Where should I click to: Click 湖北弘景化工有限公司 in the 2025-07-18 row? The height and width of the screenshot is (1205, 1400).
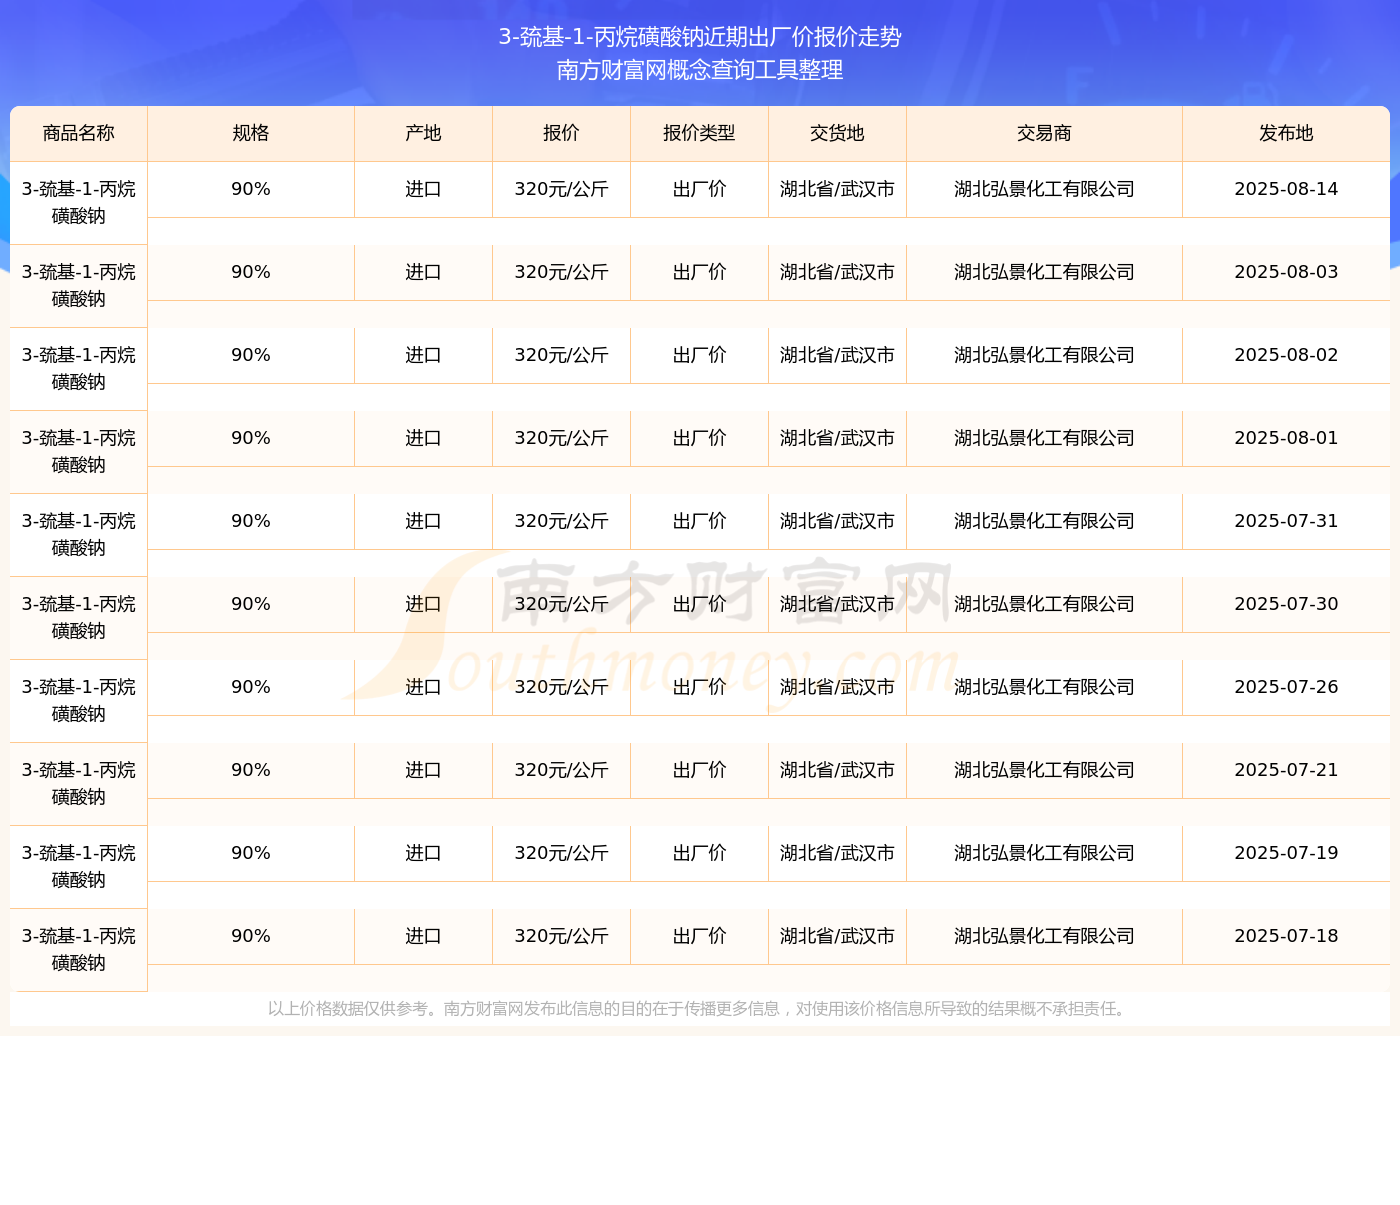tap(1044, 936)
